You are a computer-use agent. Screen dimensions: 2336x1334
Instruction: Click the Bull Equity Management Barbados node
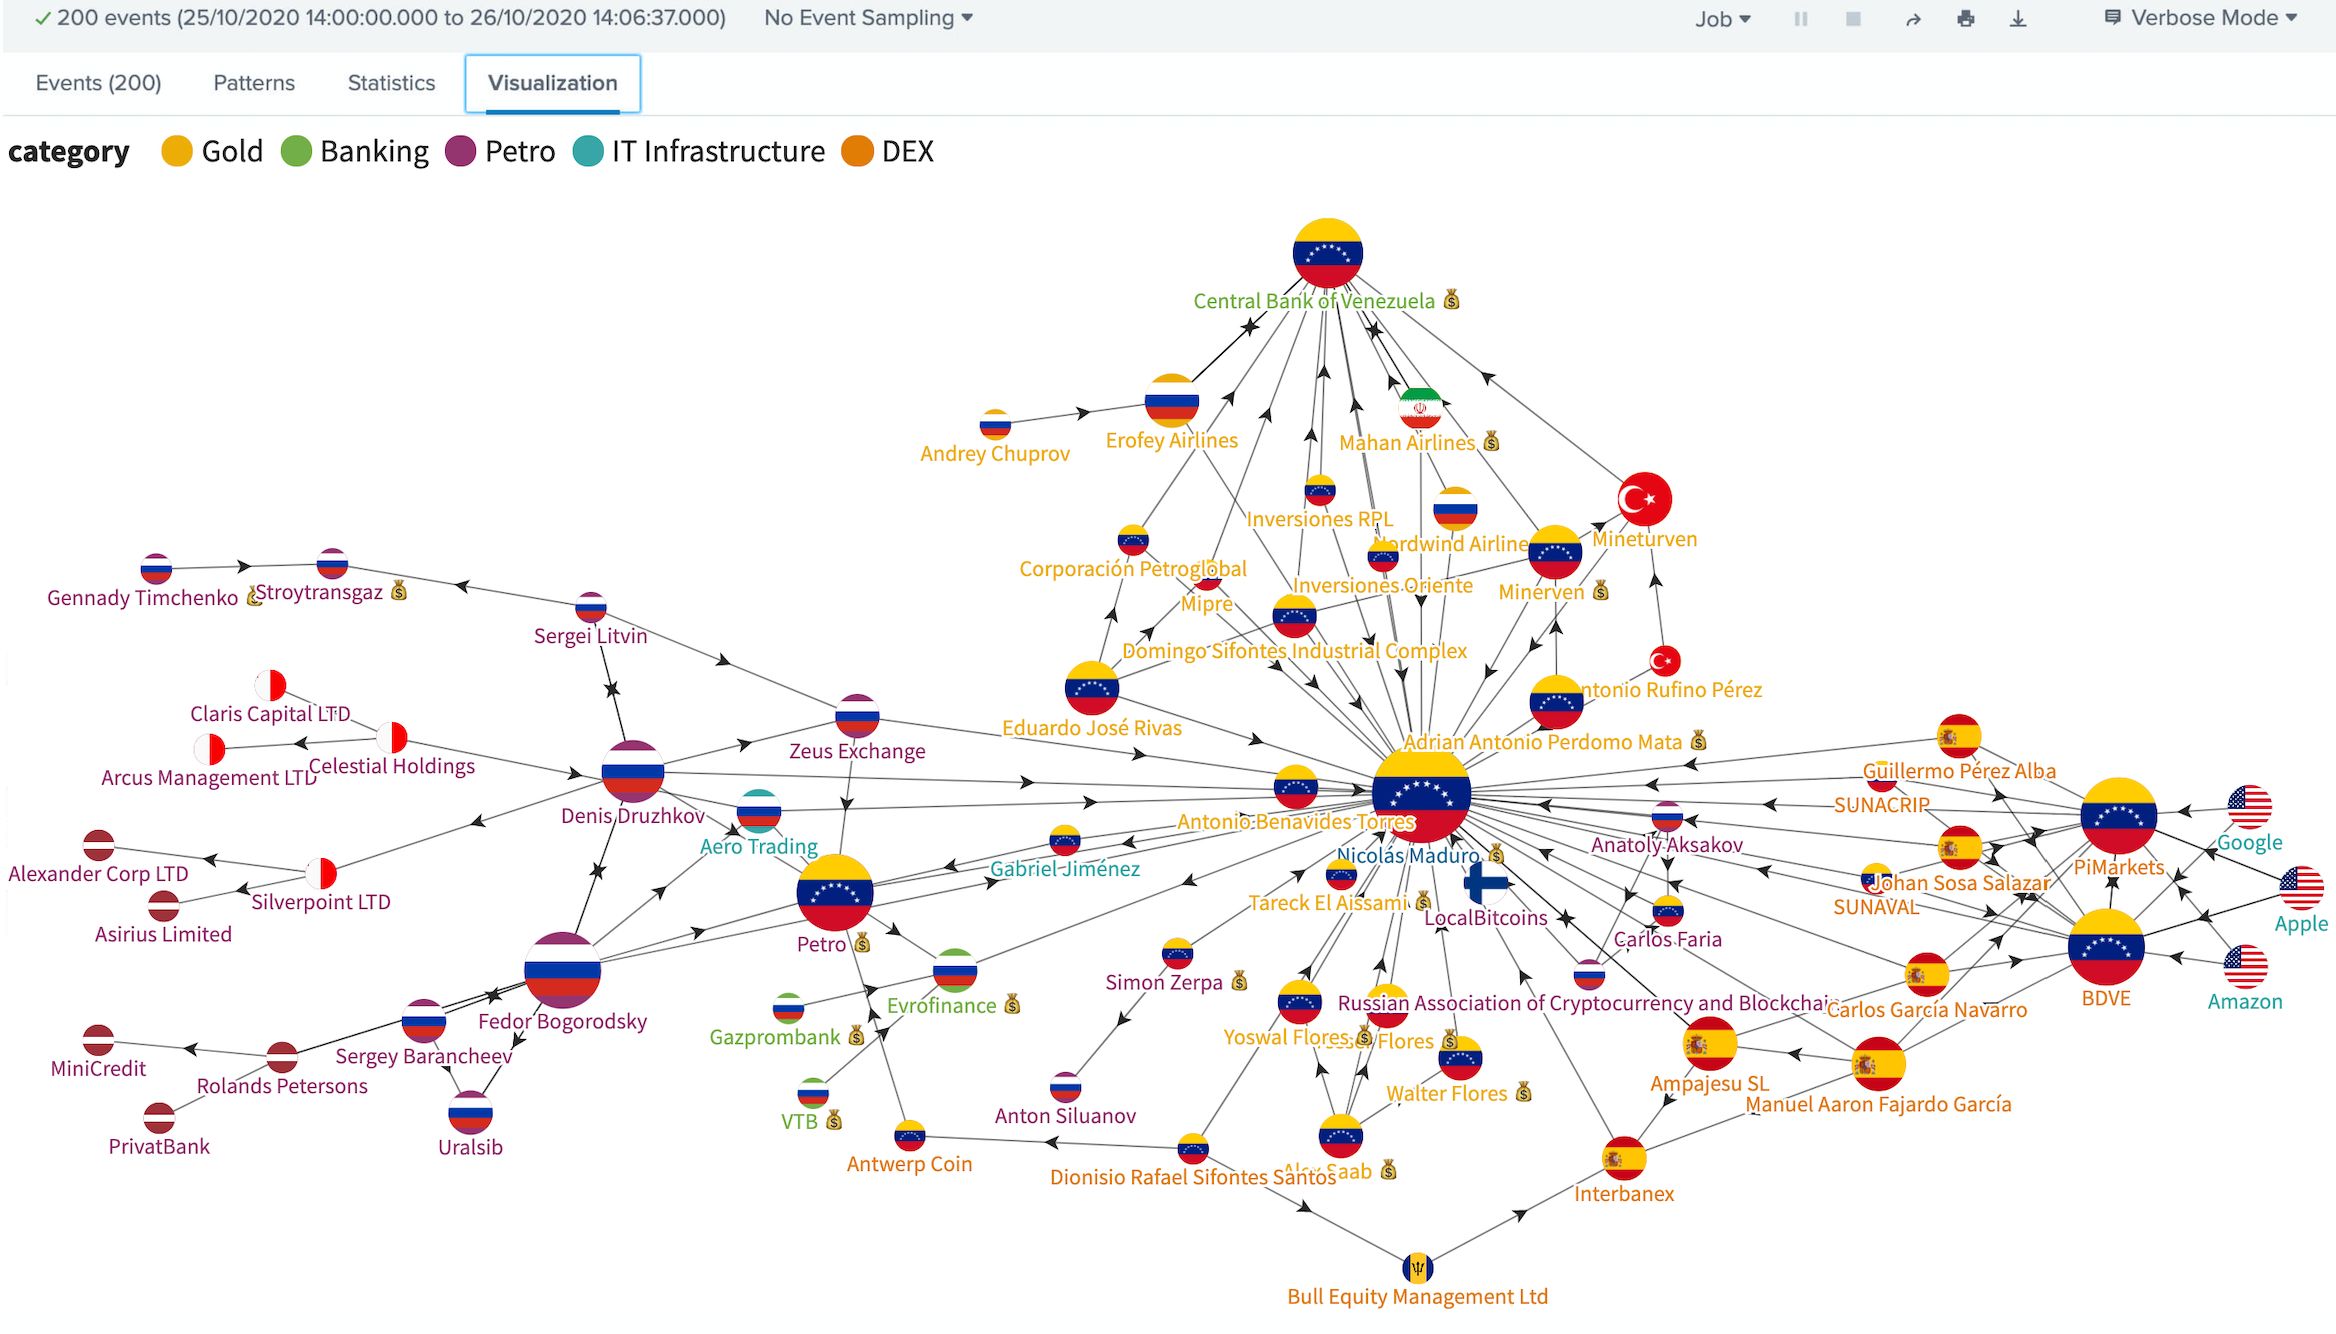pos(1417,1267)
